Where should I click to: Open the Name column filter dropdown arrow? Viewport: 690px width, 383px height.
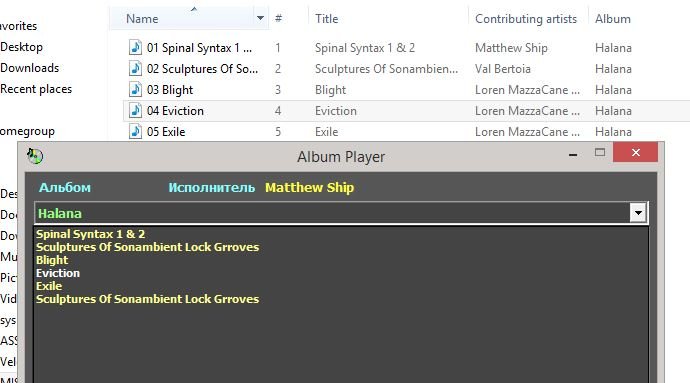261,18
